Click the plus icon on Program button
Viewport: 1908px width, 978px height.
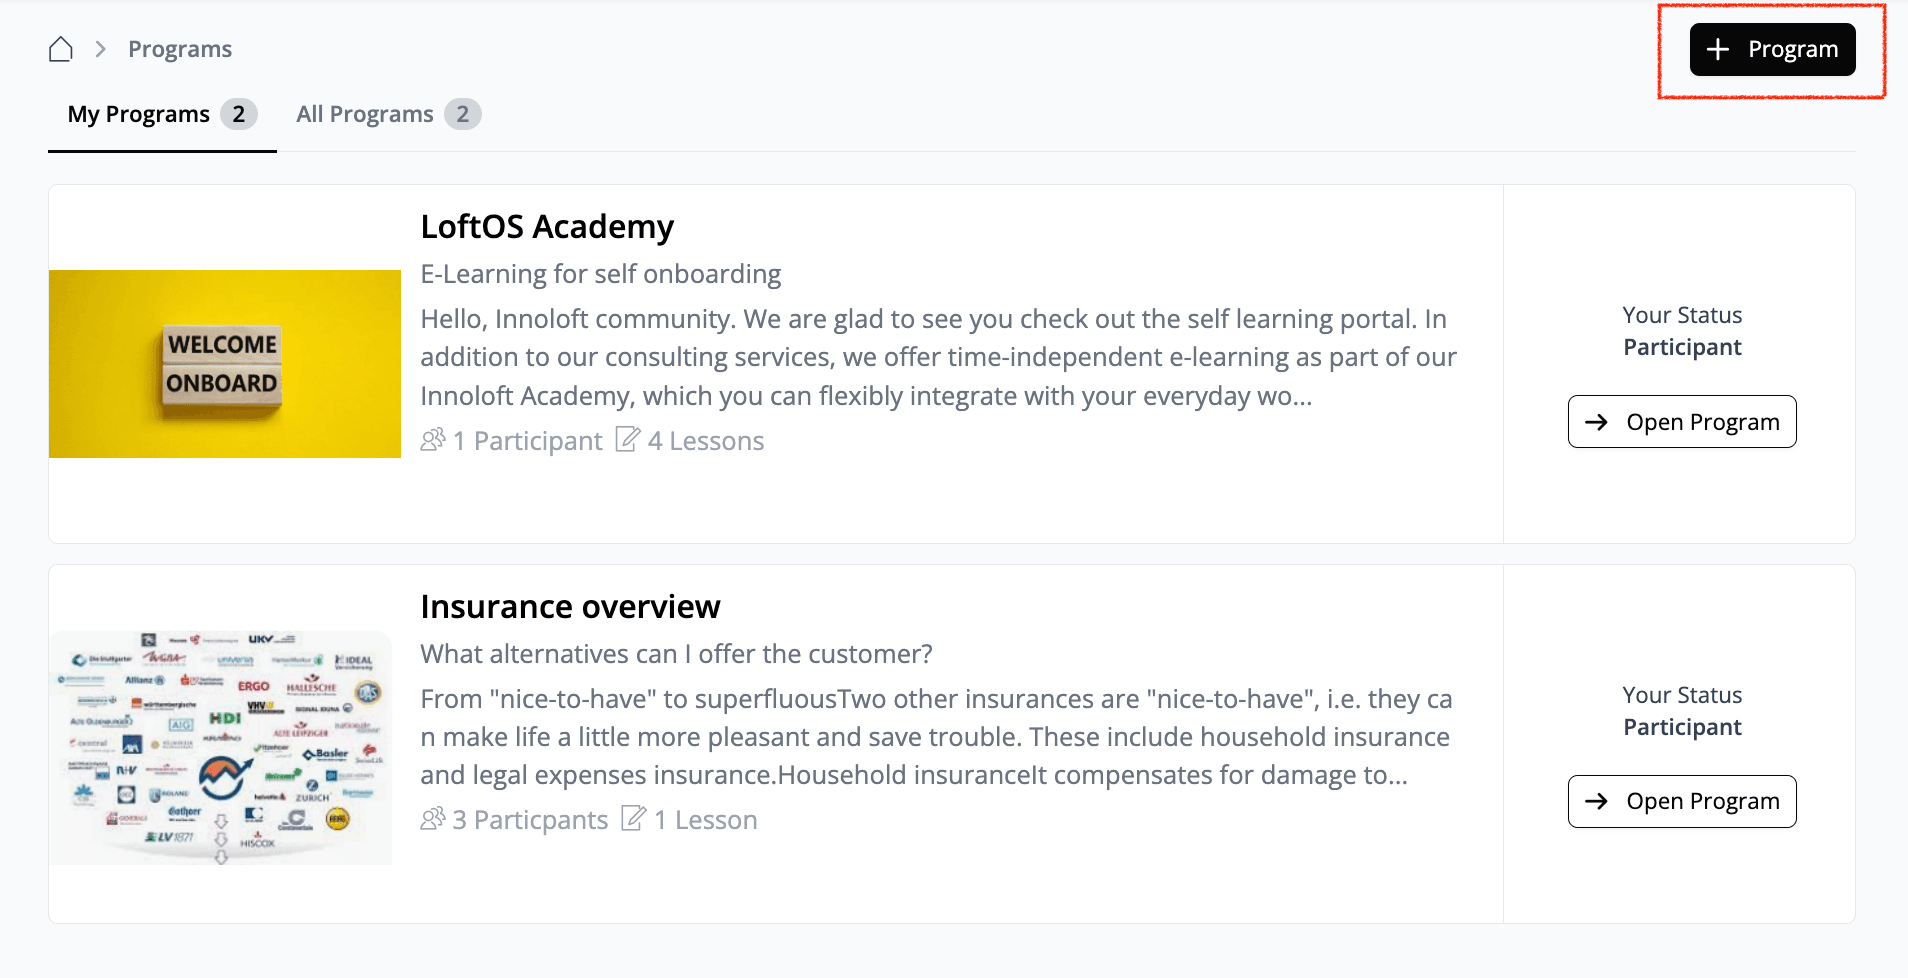click(x=1718, y=49)
